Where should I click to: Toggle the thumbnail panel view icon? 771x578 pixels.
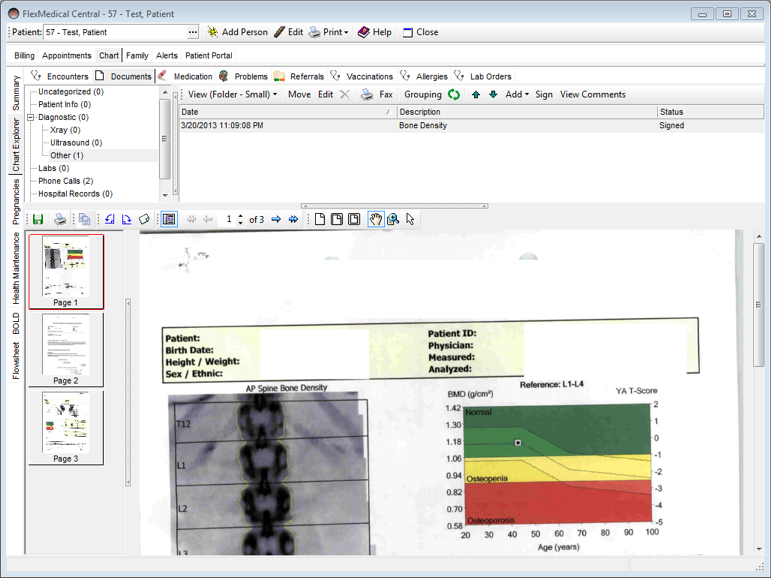pyautogui.click(x=169, y=219)
